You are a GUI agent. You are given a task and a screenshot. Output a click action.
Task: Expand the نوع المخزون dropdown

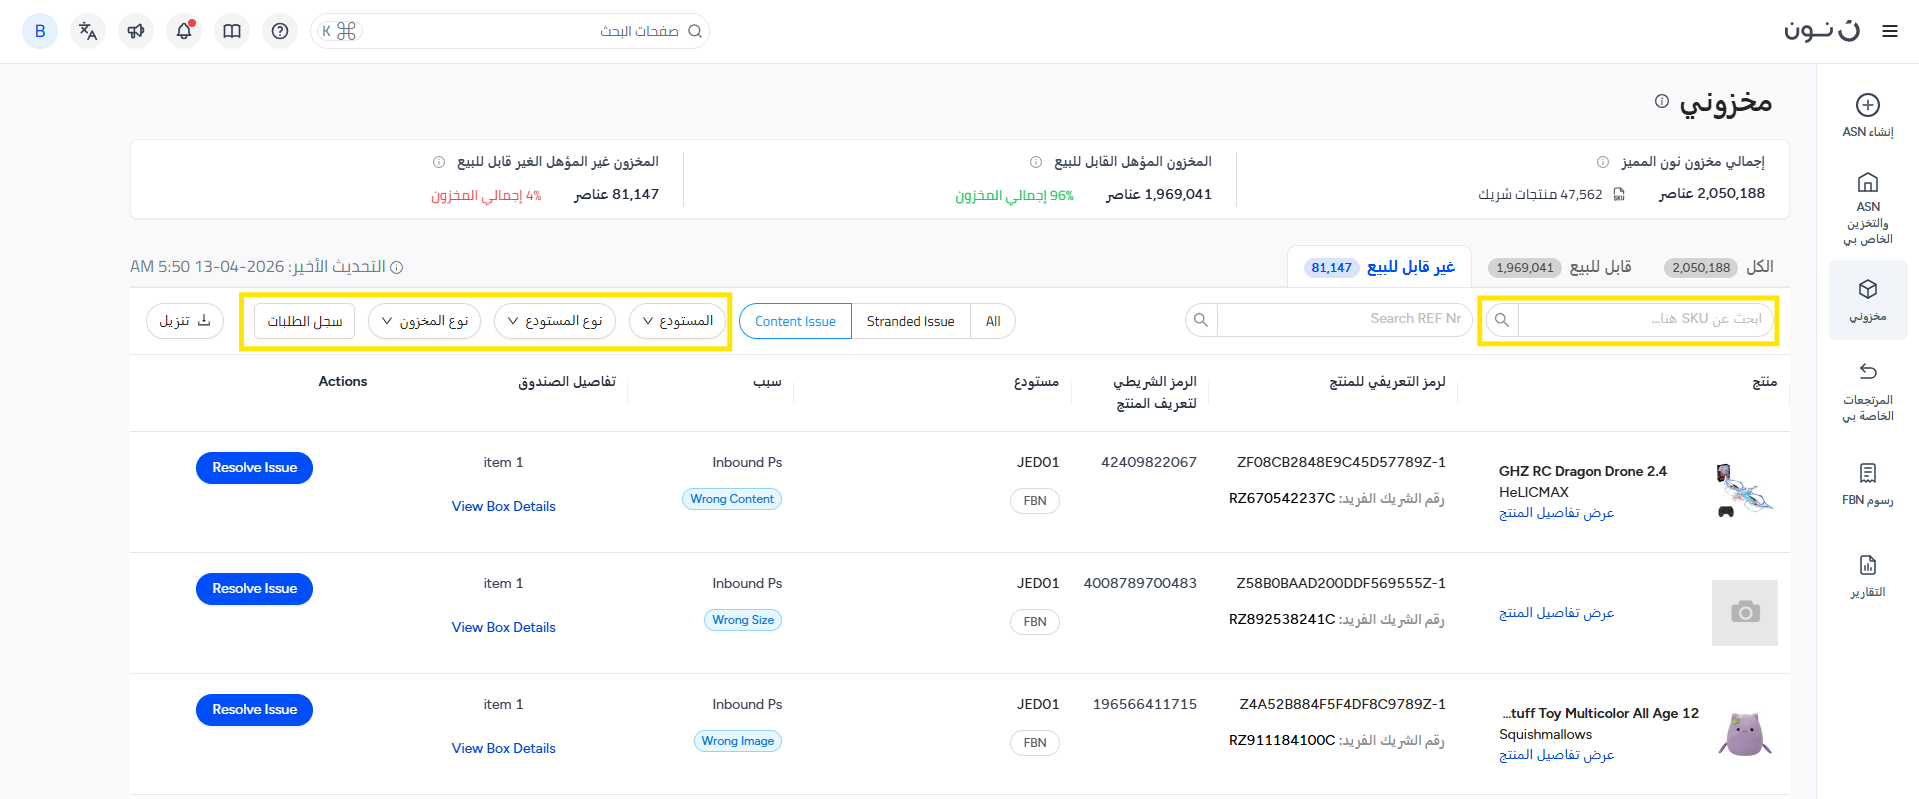tap(425, 321)
